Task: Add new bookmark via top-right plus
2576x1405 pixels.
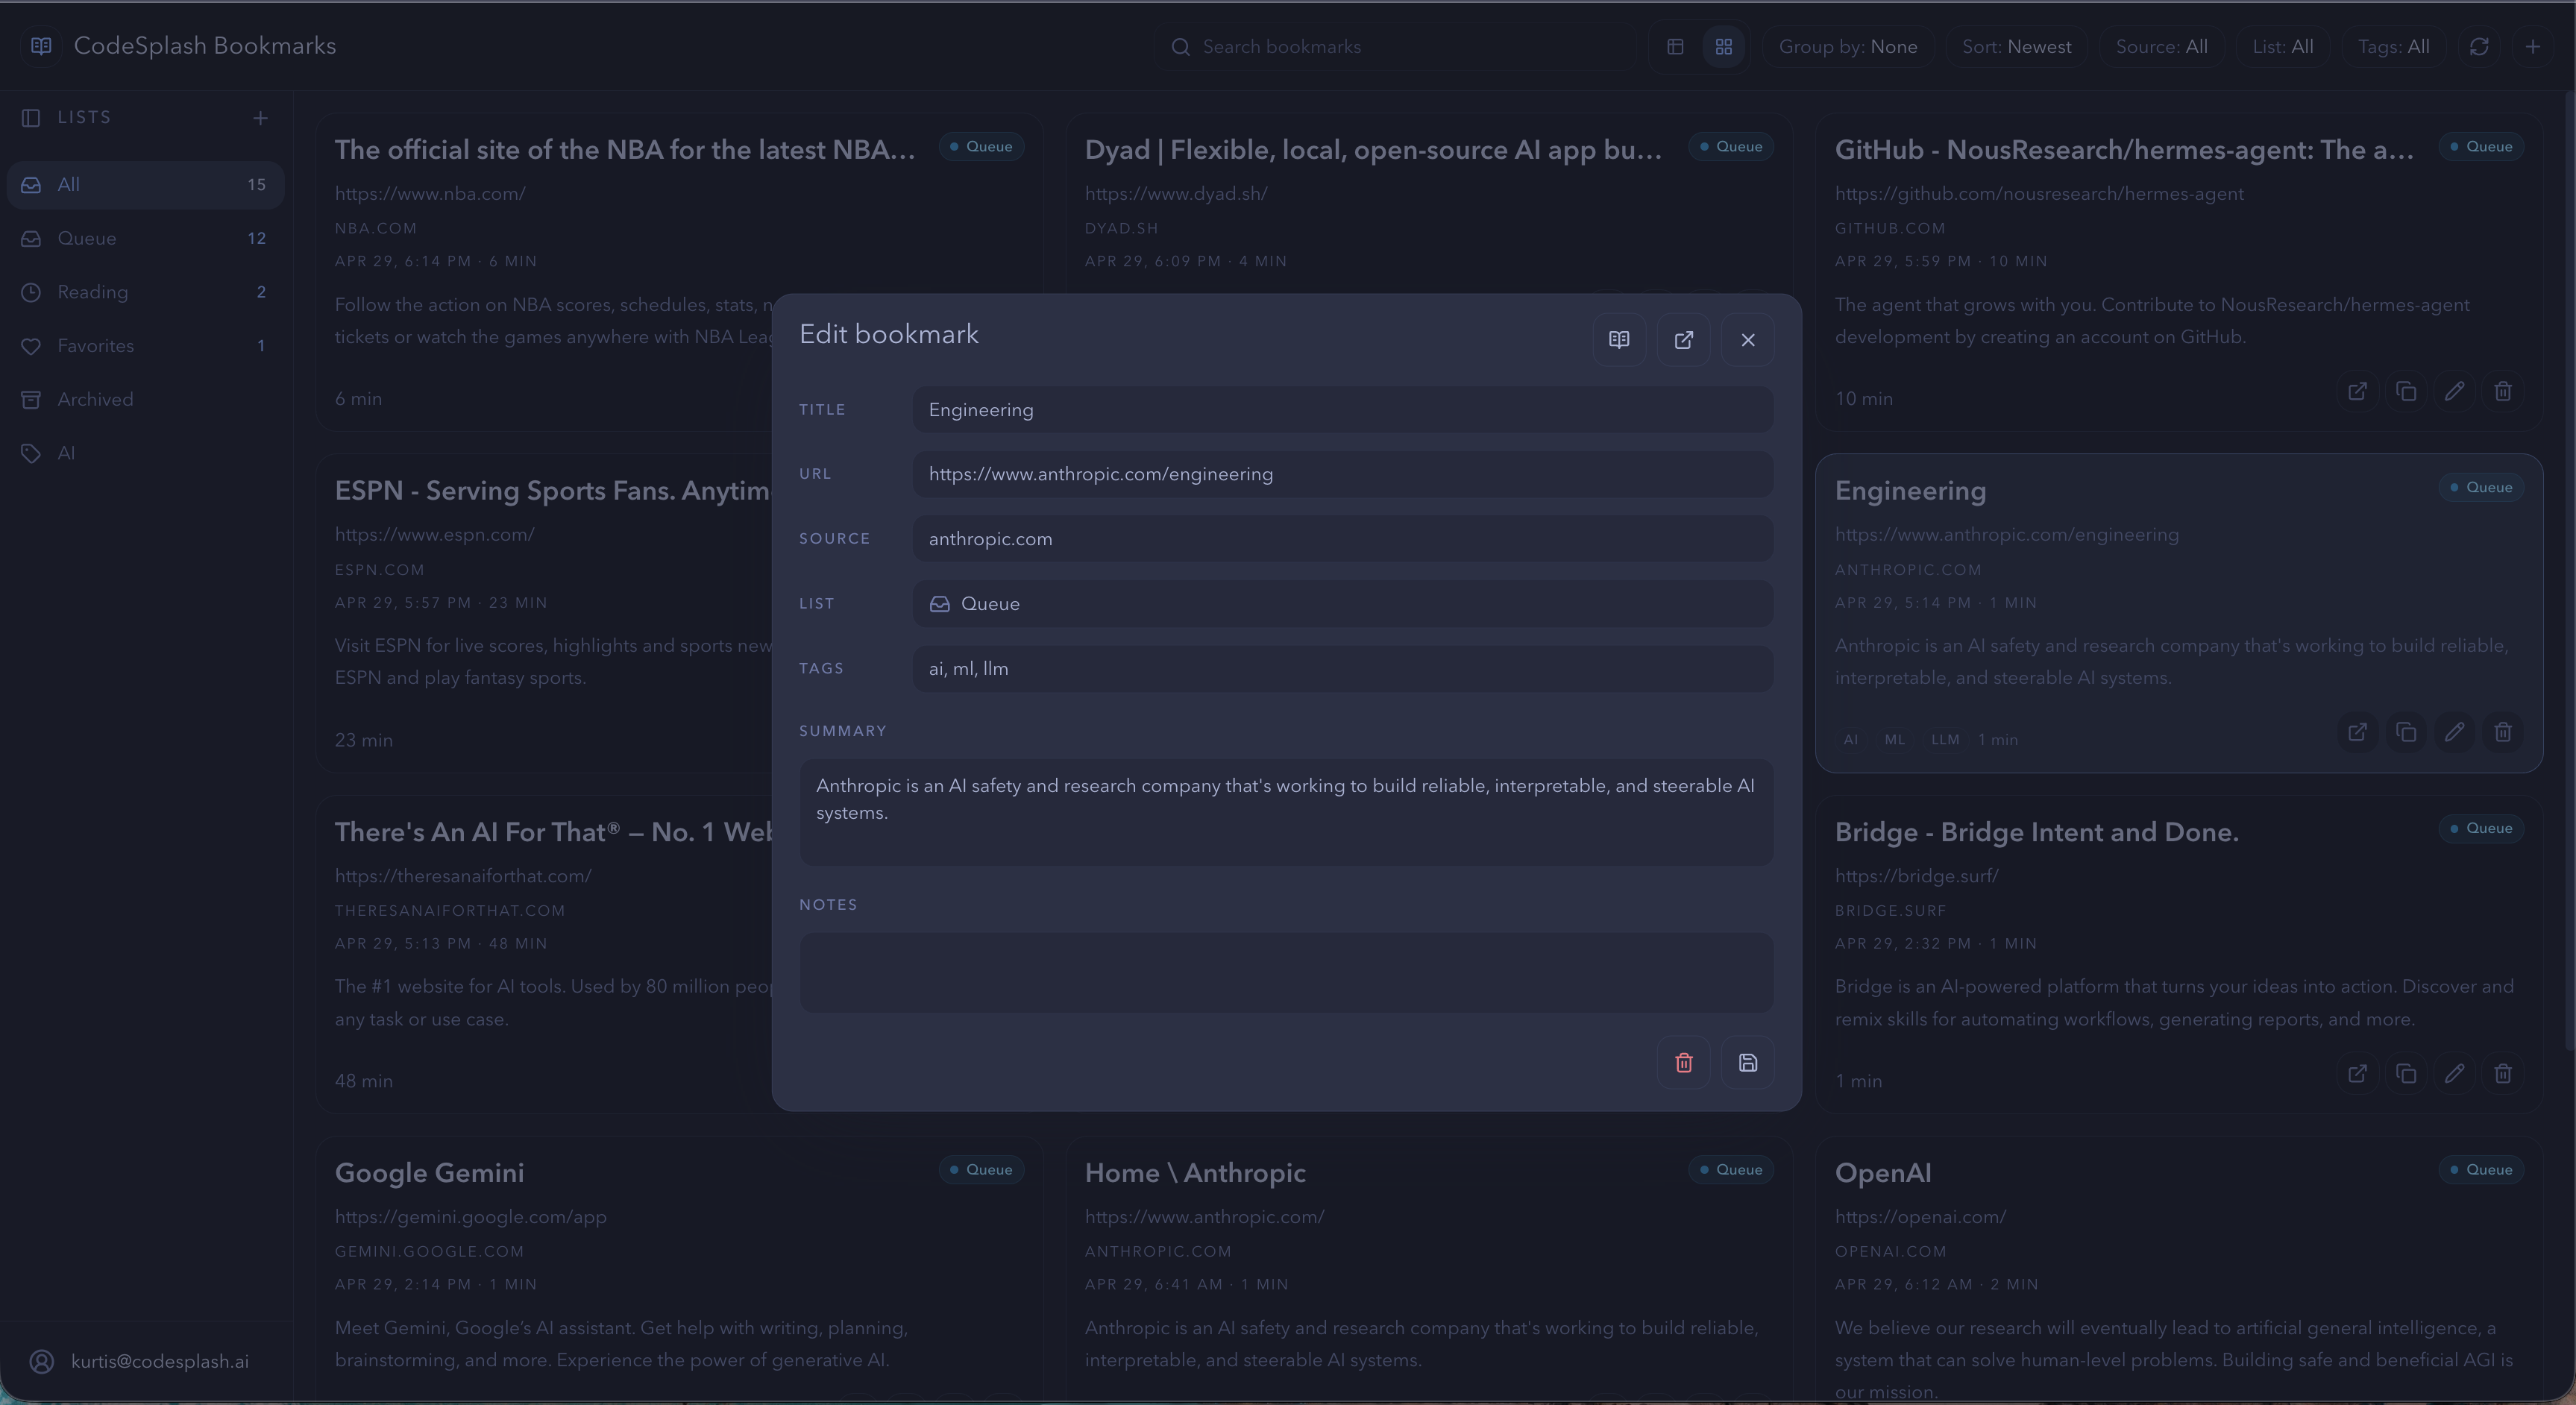Action: click(x=2532, y=47)
